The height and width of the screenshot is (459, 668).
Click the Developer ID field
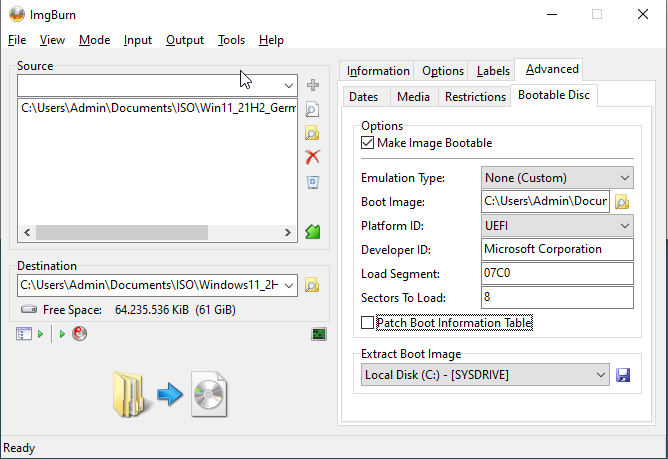pos(557,249)
